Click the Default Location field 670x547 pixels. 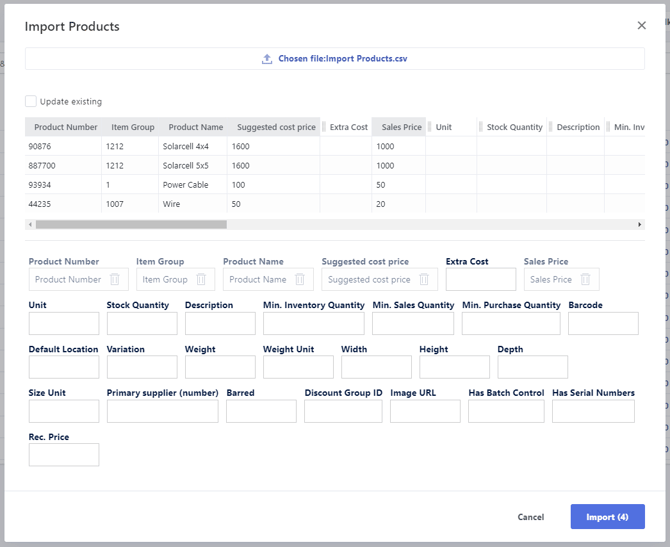click(x=64, y=367)
